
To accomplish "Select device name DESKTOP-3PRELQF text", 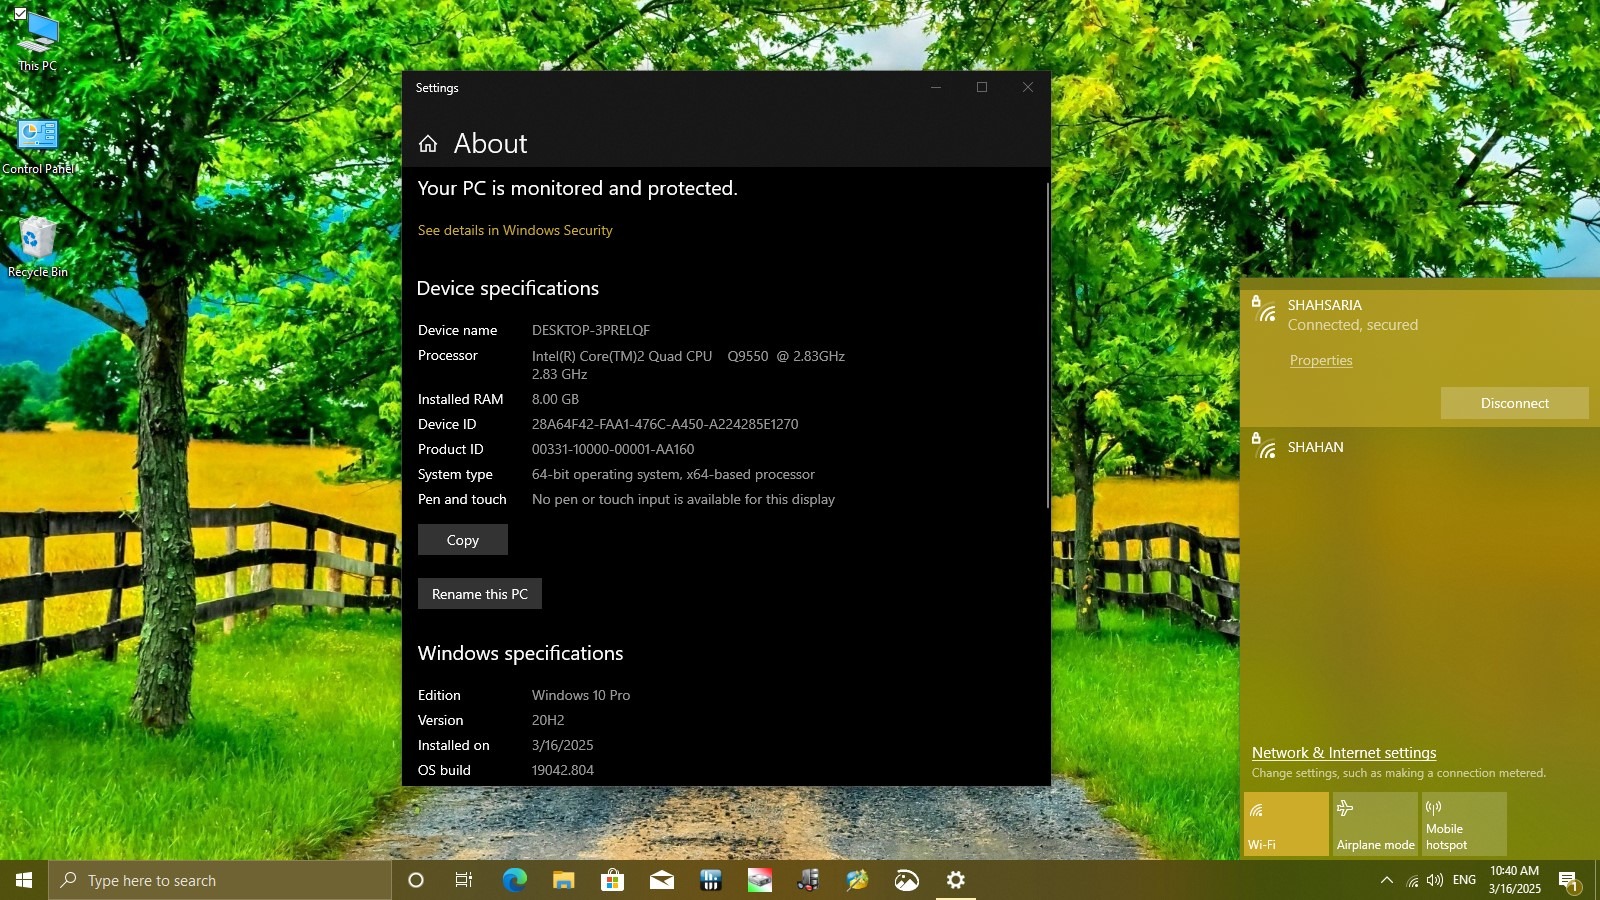I will (x=591, y=330).
